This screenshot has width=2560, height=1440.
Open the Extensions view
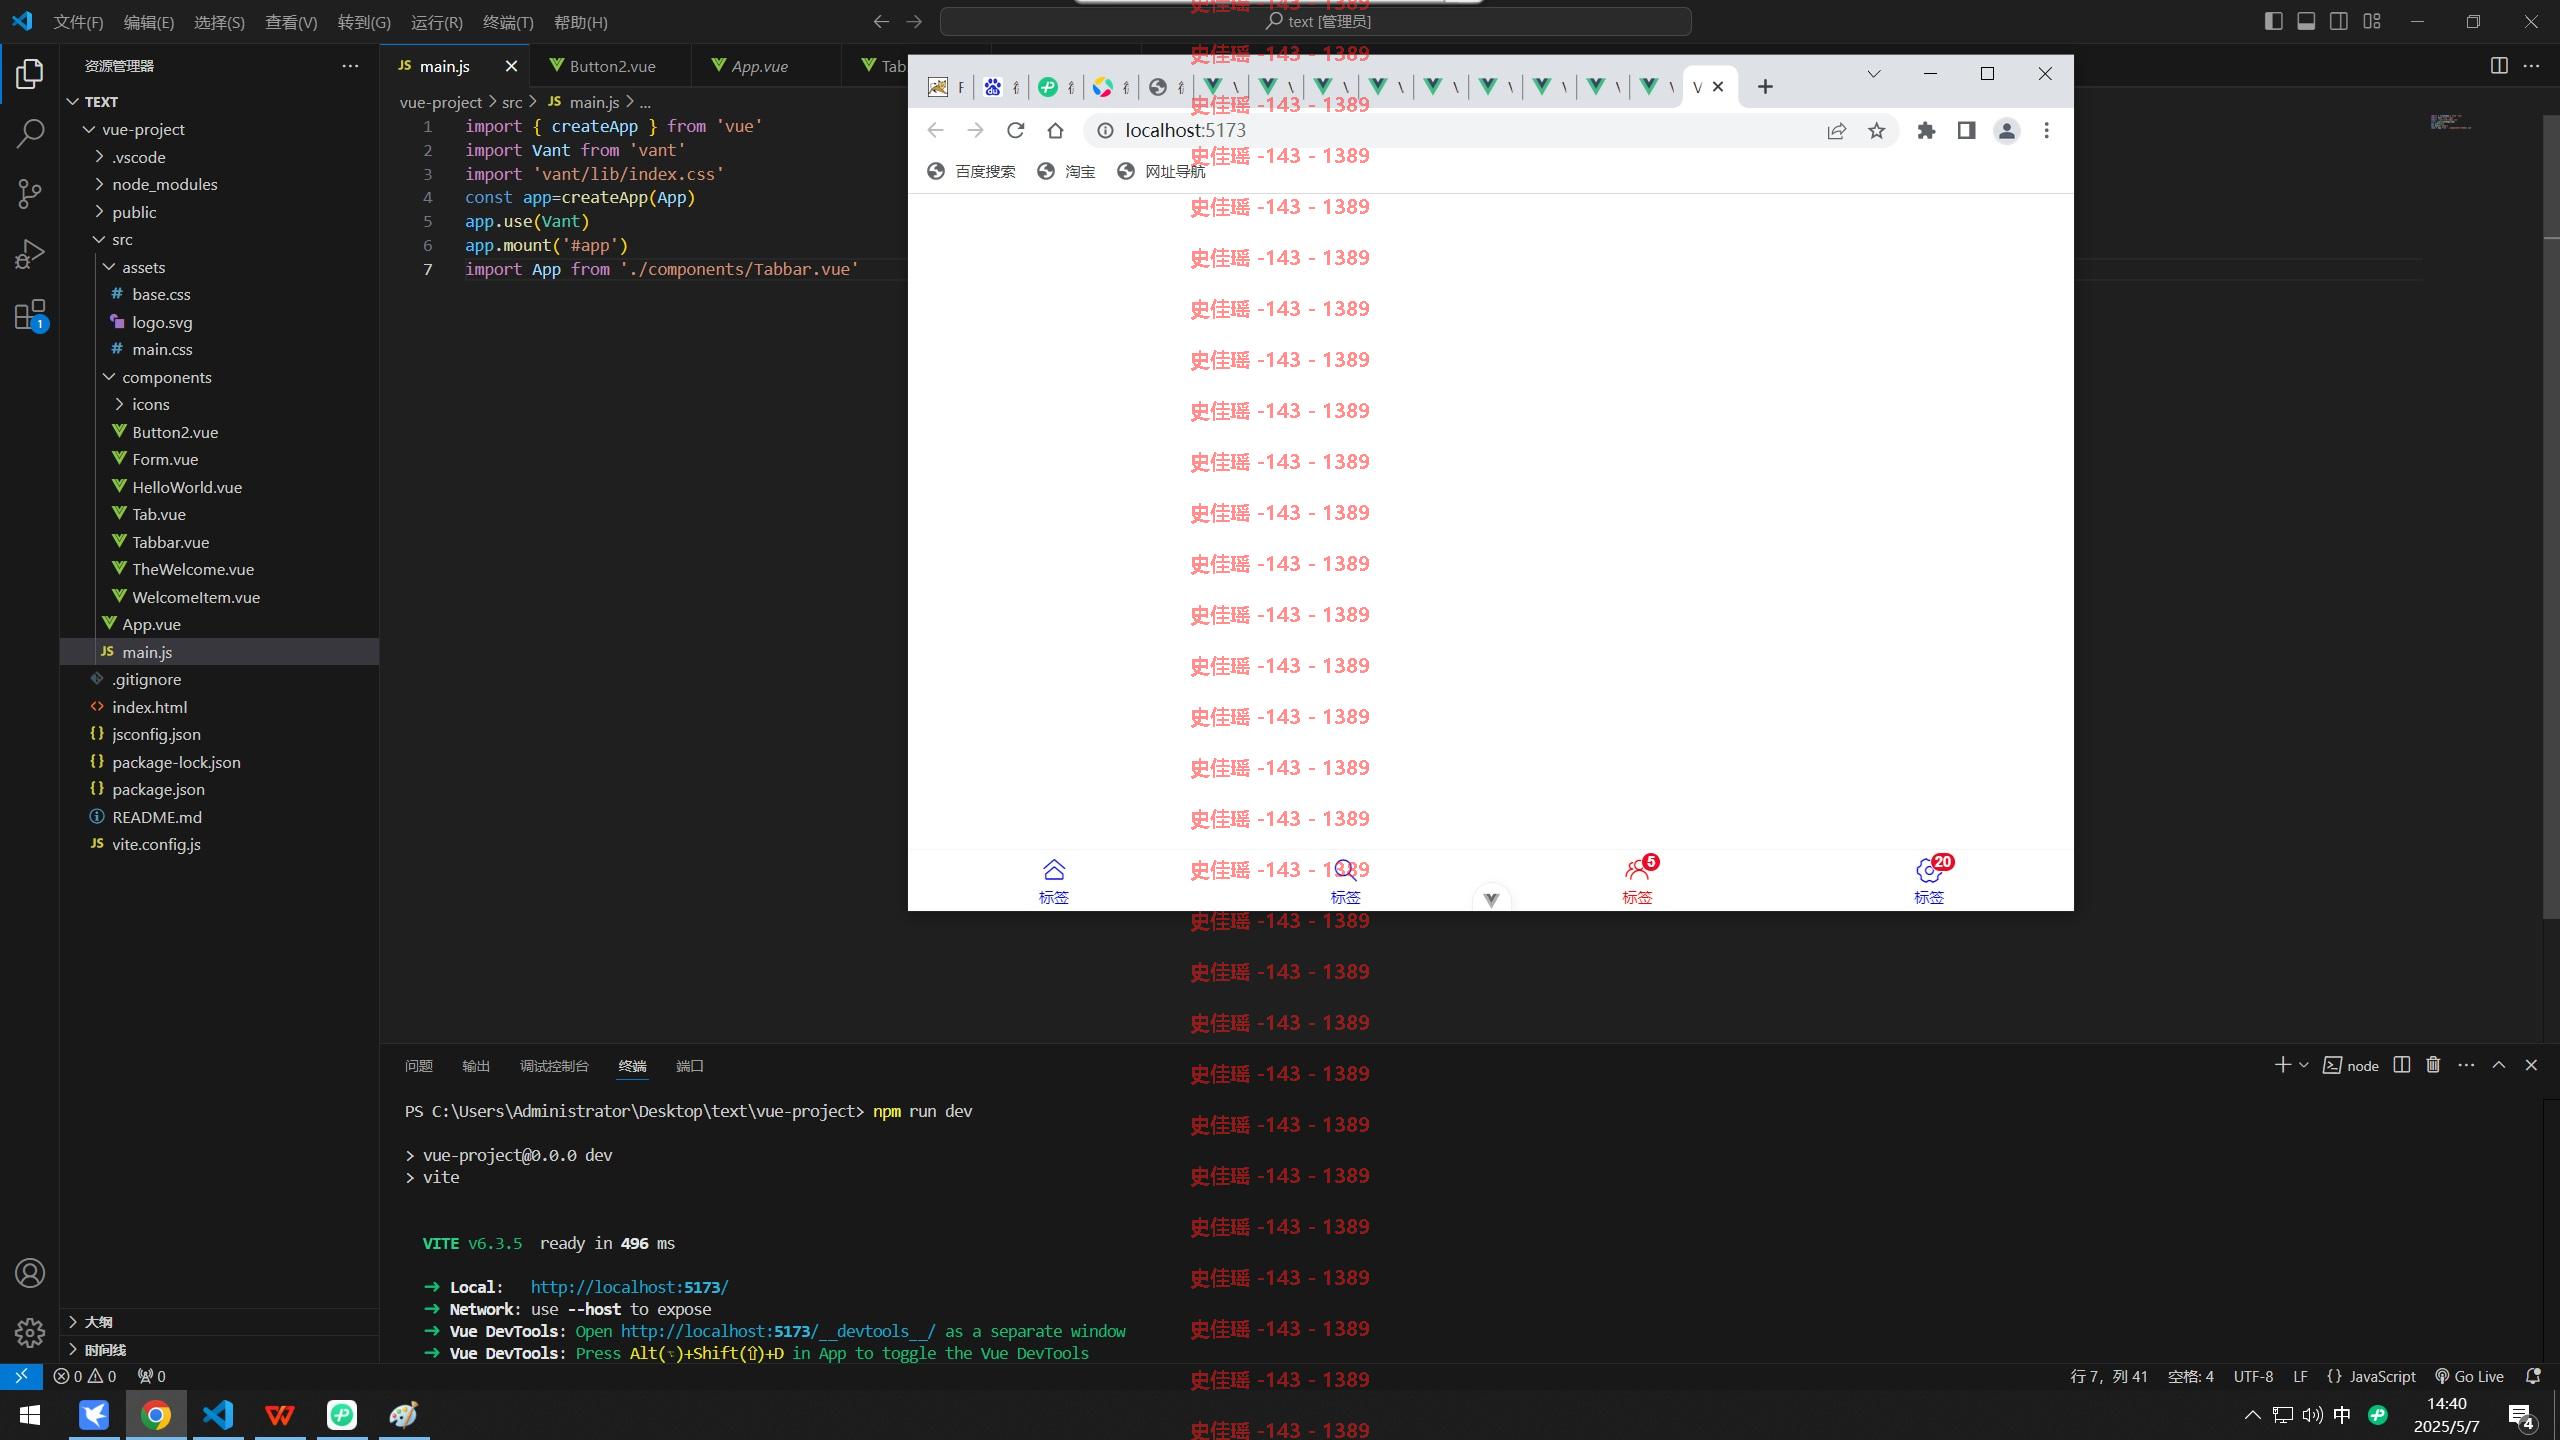point(30,315)
